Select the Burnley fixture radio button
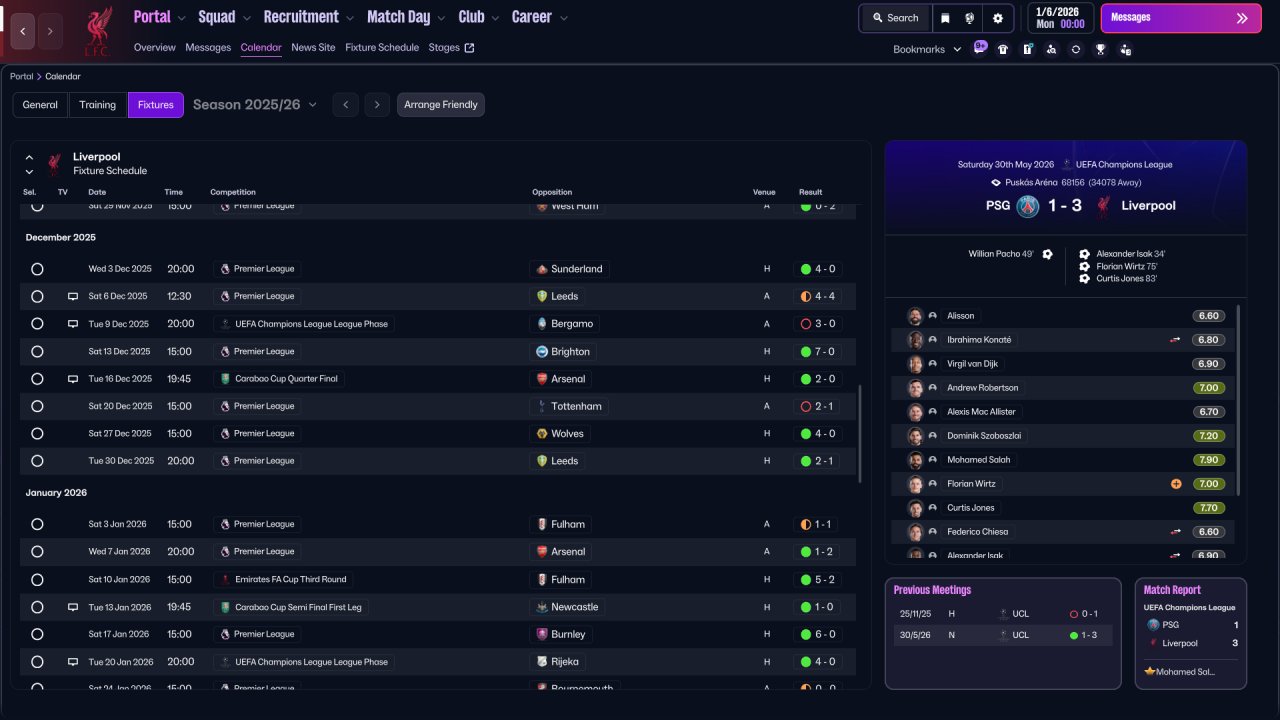1280x720 pixels. [x=37, y=634]
